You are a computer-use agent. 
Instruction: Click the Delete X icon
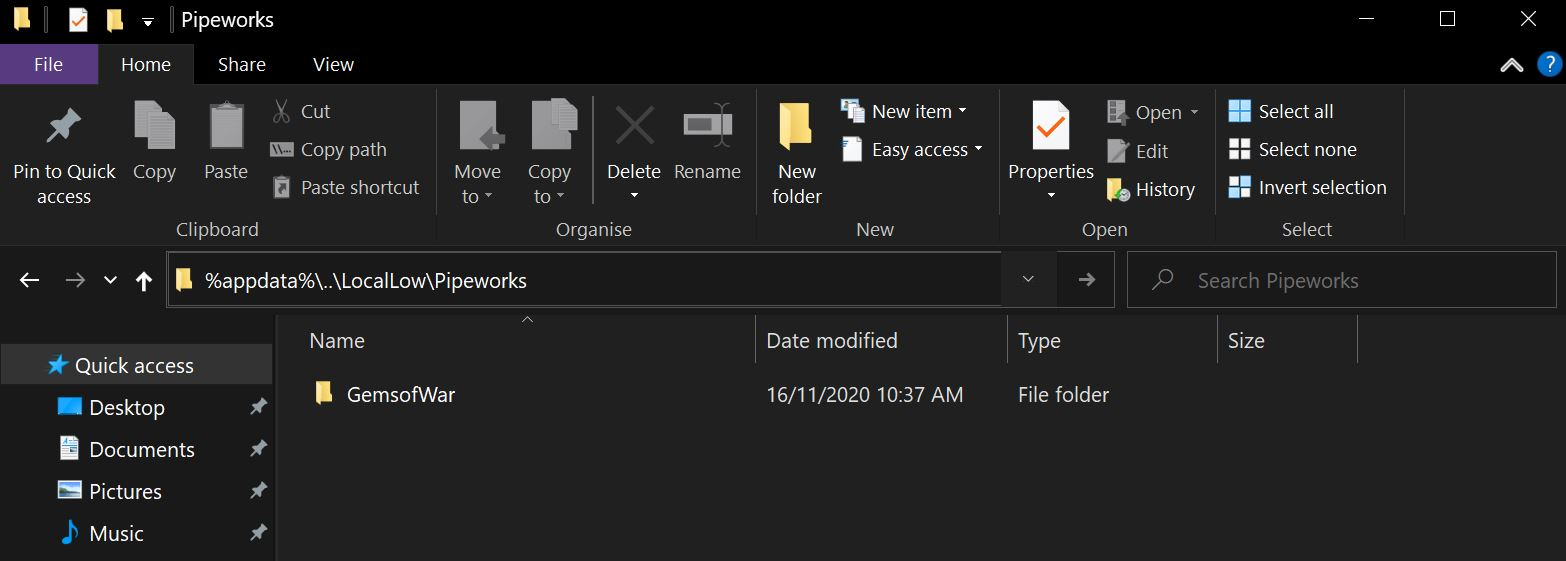point(634,127)
